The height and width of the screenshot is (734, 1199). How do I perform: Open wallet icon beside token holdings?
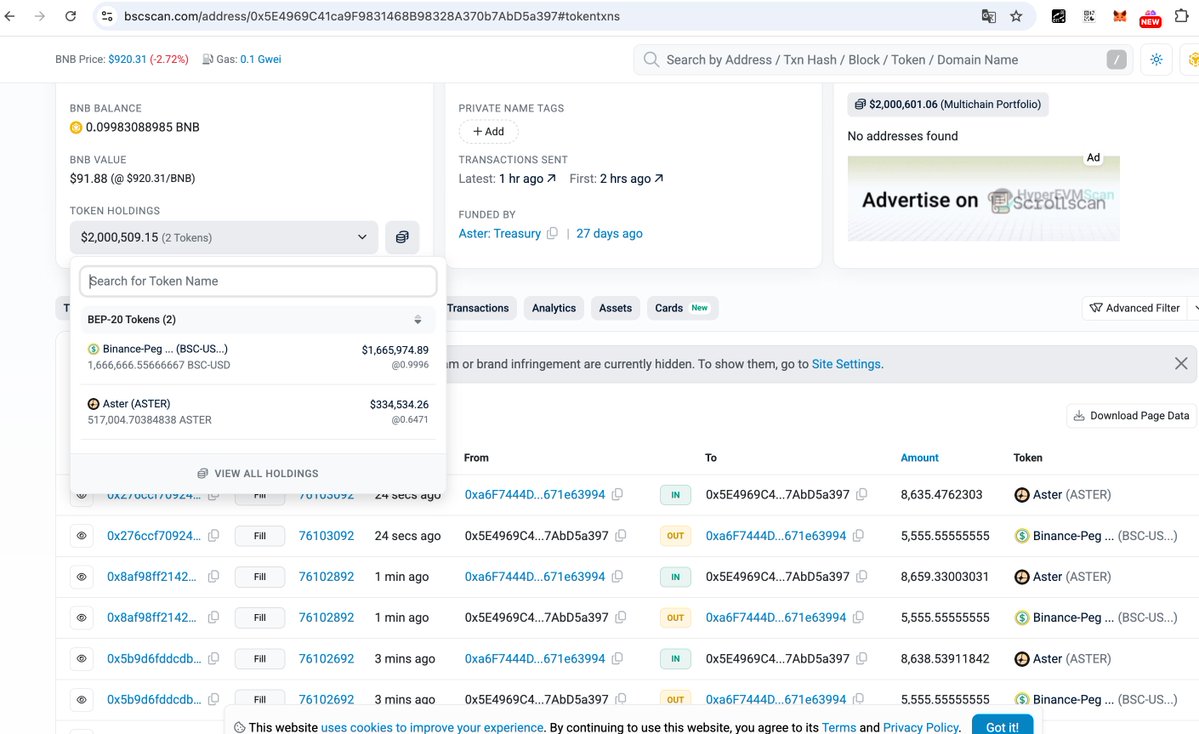point(402,237)
